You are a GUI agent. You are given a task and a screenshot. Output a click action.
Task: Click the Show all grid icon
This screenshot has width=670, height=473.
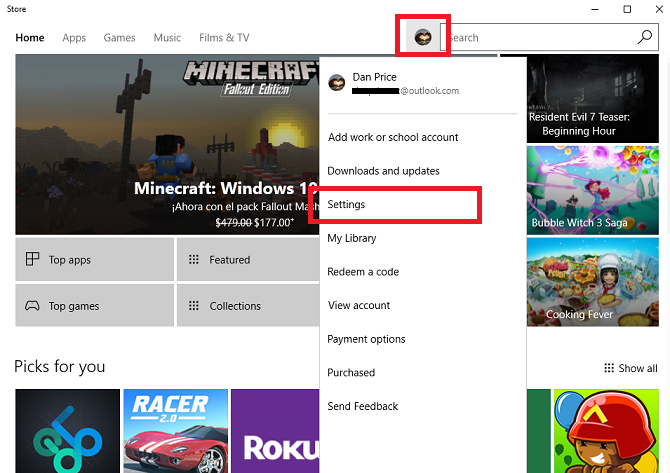[609, 368]
